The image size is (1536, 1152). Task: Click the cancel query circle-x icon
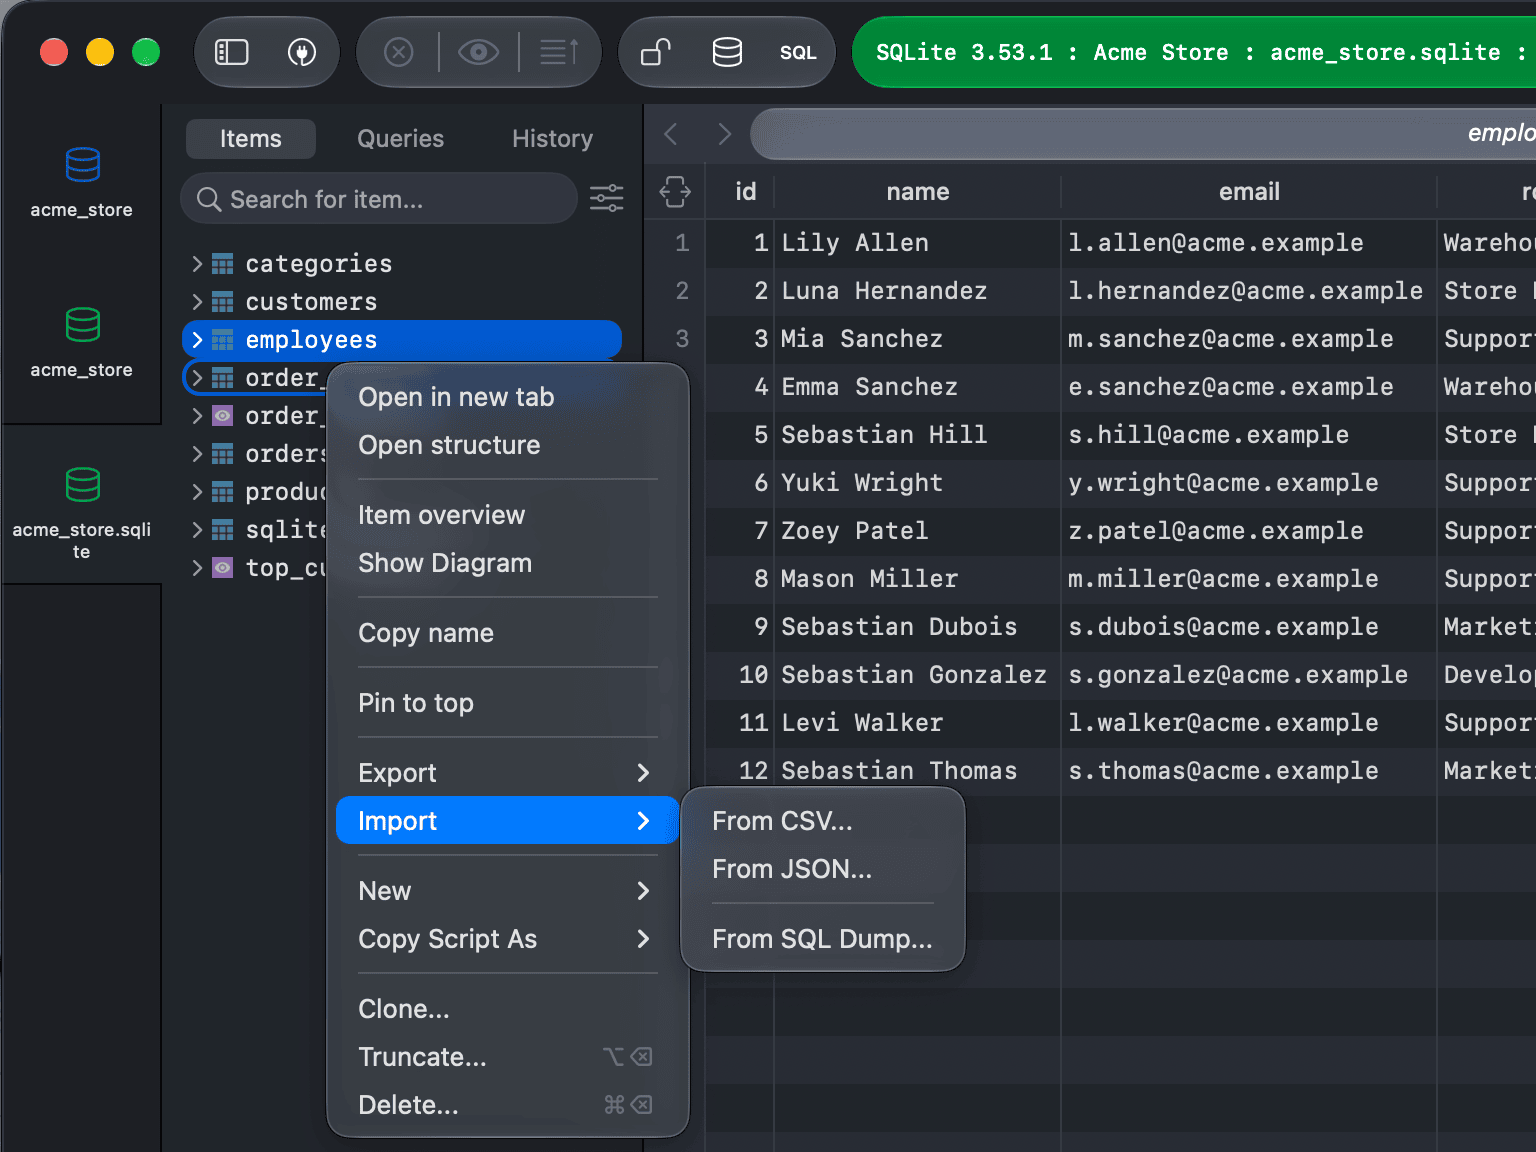(399, 52)
